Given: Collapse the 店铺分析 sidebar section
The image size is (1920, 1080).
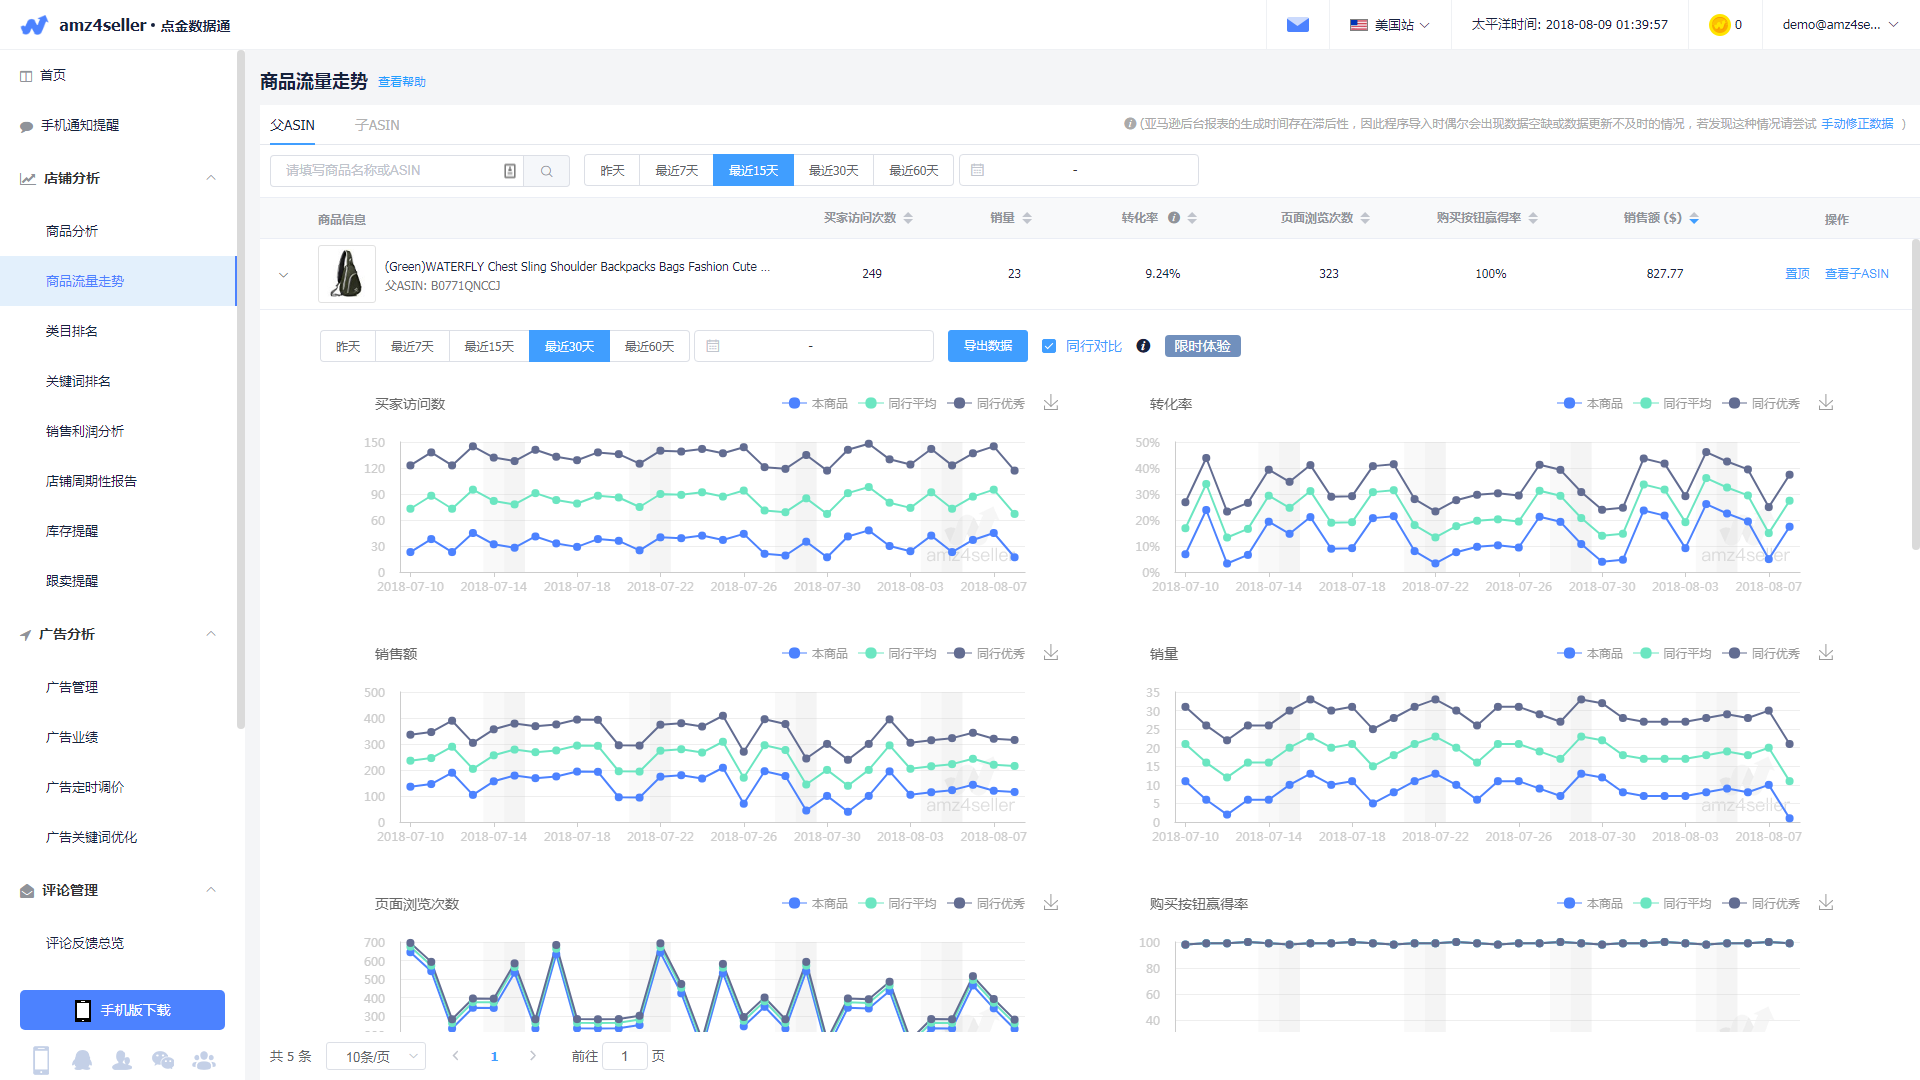Looking at the screenshot, I should click(x=211, y=178).
